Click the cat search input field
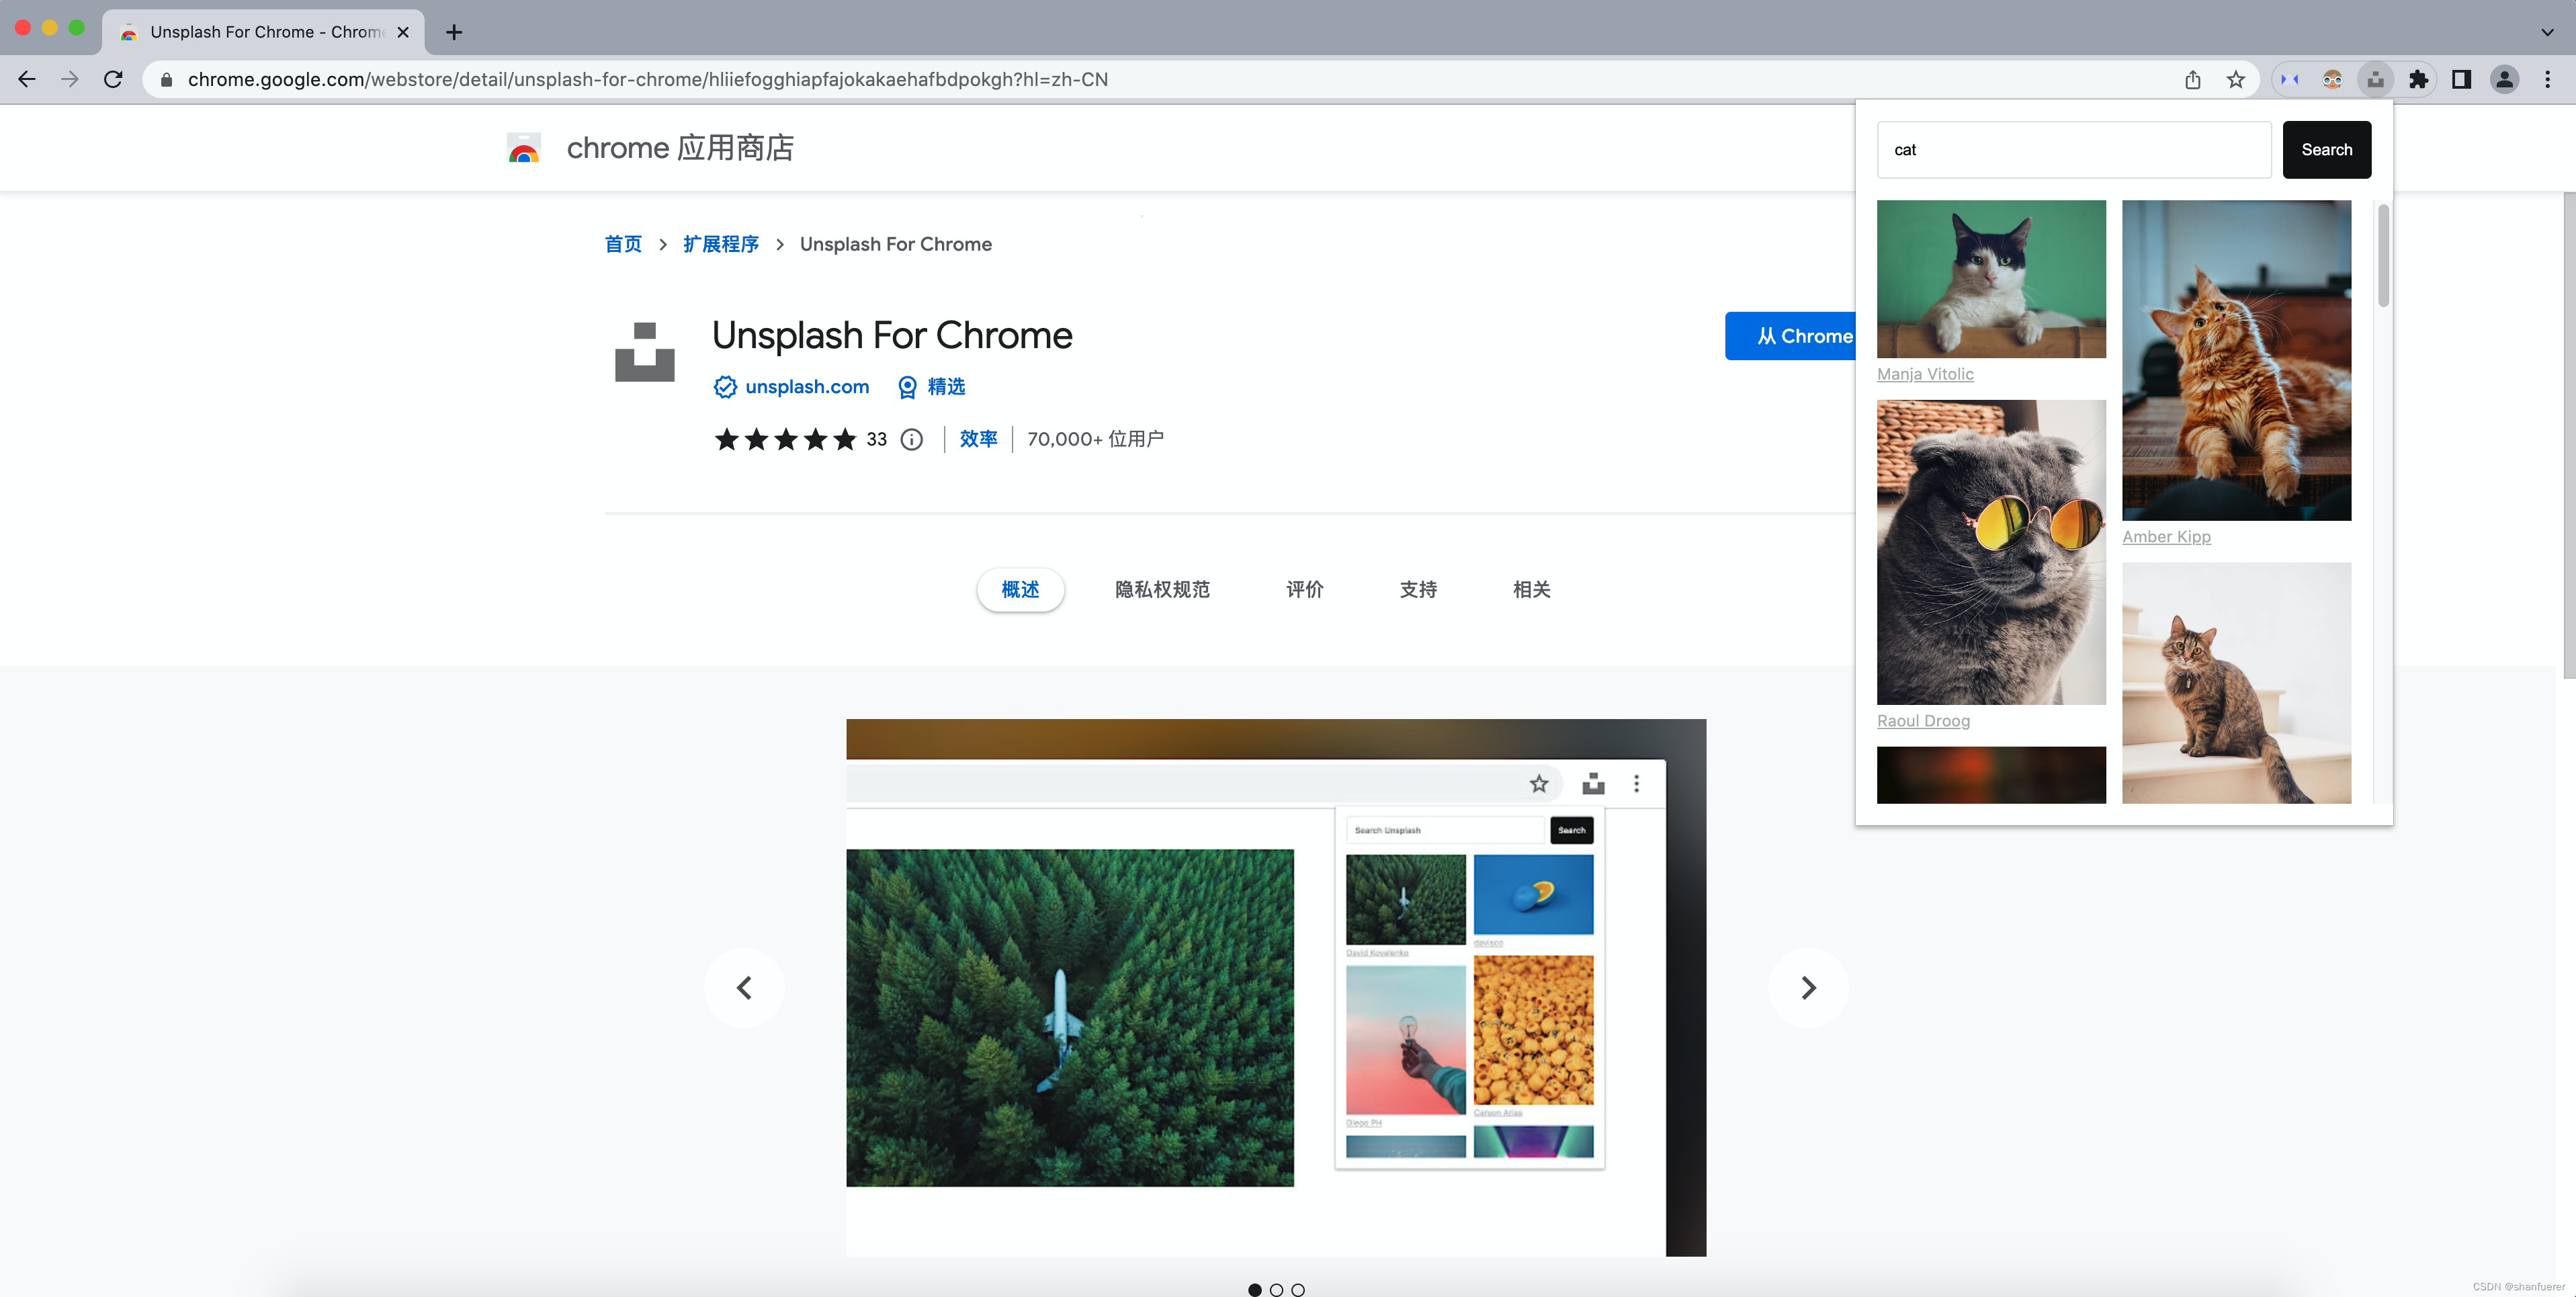 [x=2074, y=149]
